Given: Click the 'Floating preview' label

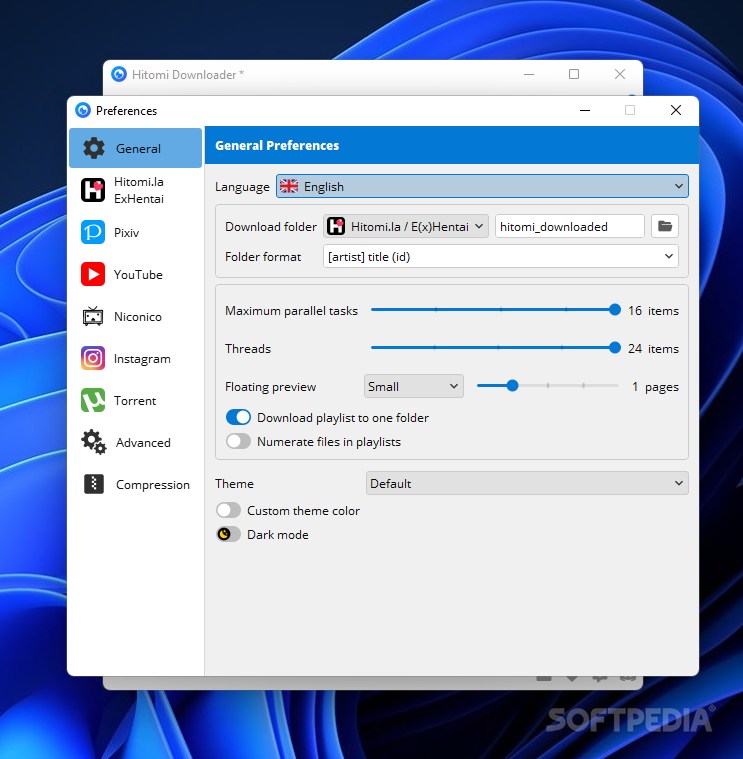Looking at the screenshot, I should tap(270, 387).
